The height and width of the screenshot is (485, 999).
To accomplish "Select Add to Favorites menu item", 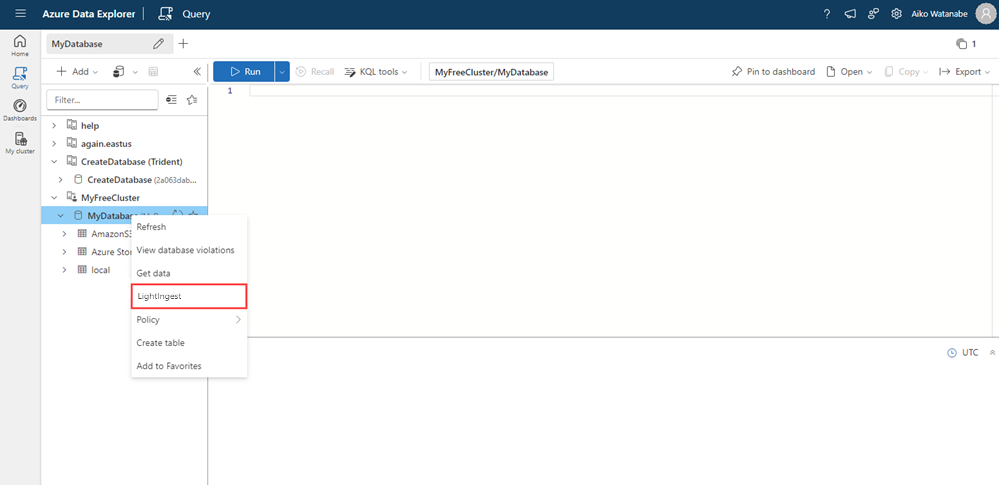I will pos(189,366).
